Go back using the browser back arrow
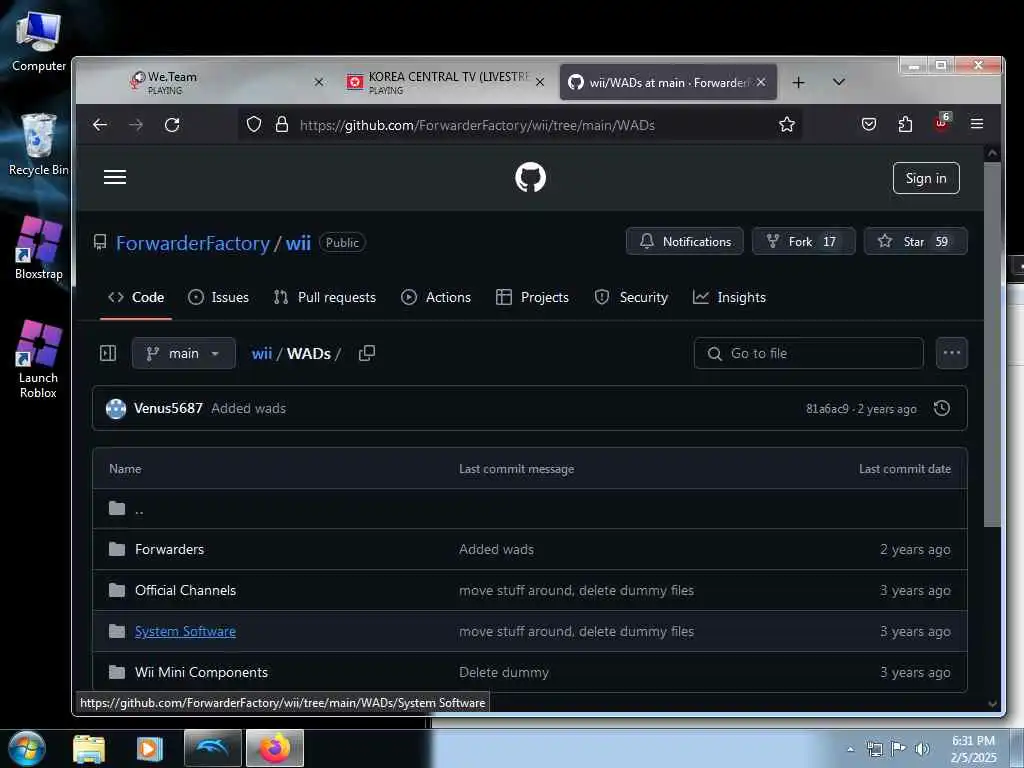Viewport: 1024px width, 768px height. tap(100, 125)
